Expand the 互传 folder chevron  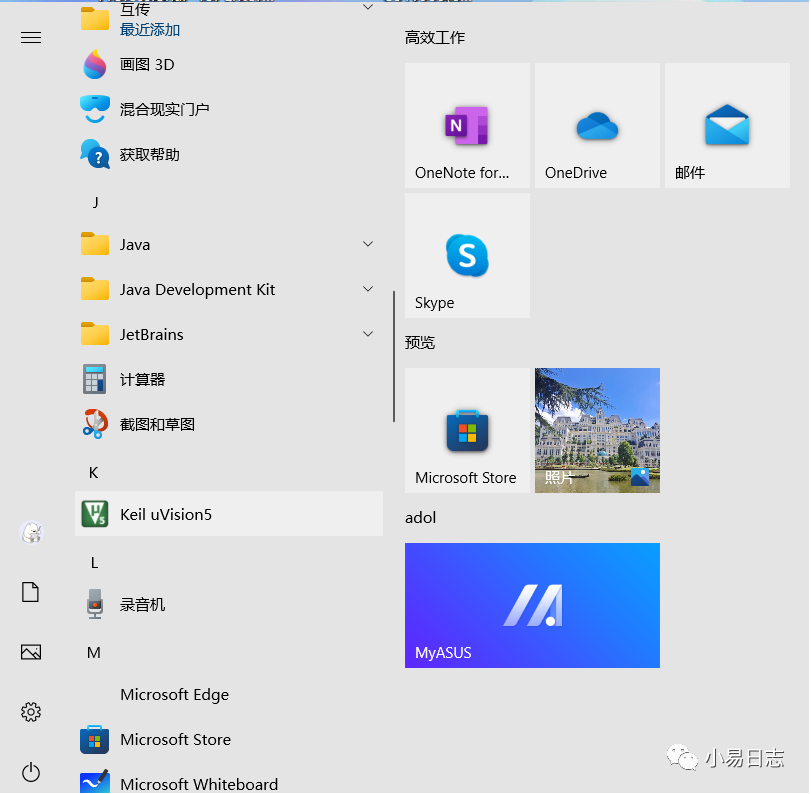click(x=368, y=7)
